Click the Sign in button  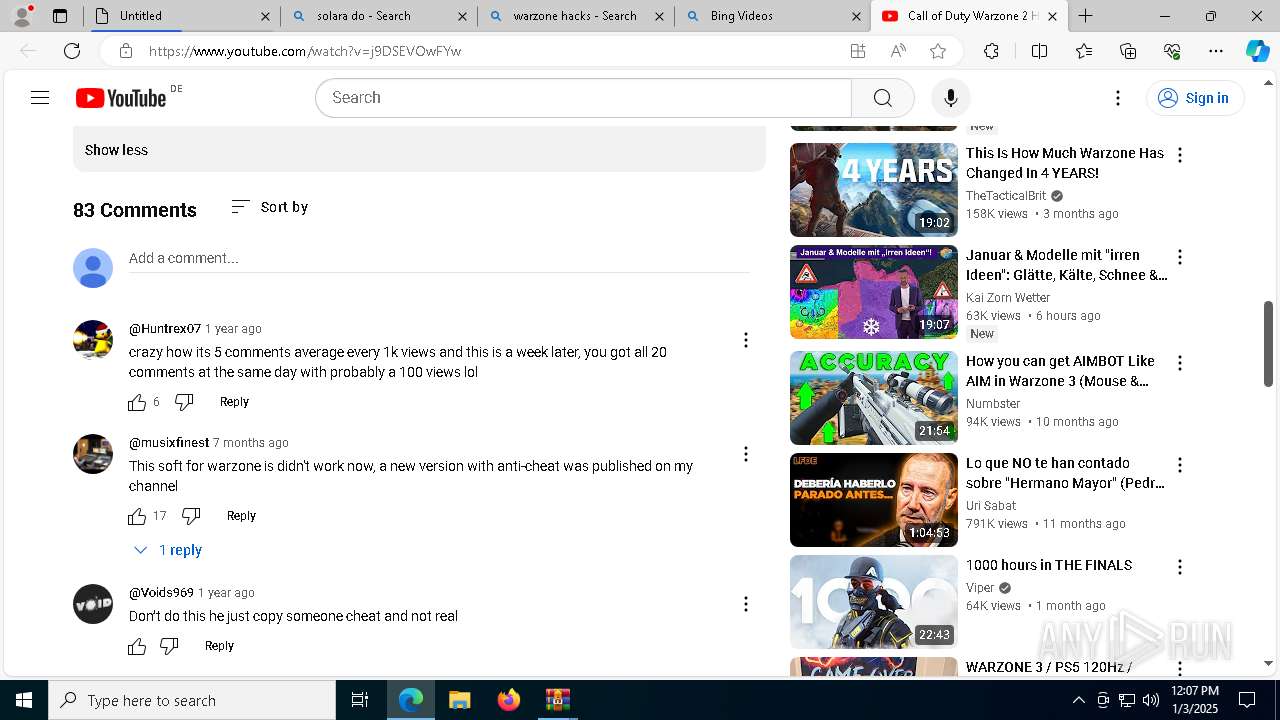pos(1194,97)
